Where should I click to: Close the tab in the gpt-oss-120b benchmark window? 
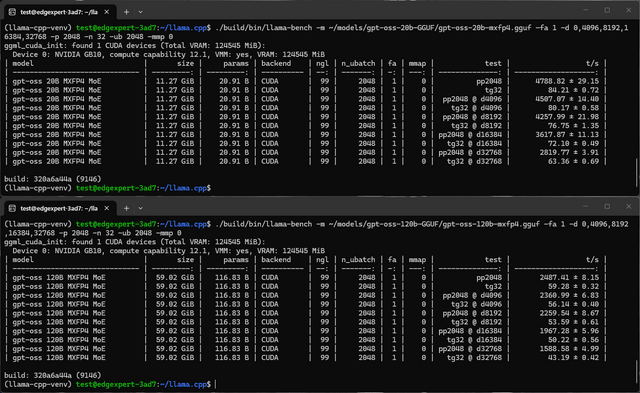click(107, 208)
